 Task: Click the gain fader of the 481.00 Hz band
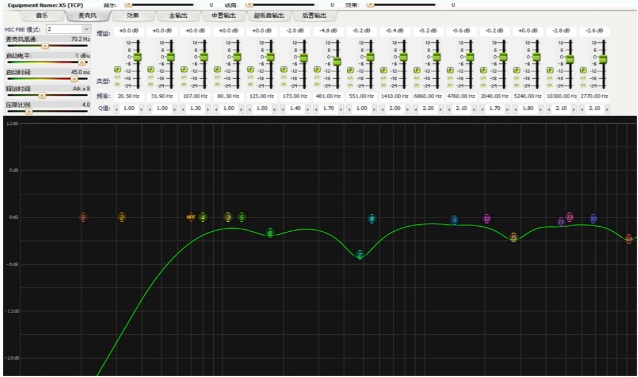point(337,61)
